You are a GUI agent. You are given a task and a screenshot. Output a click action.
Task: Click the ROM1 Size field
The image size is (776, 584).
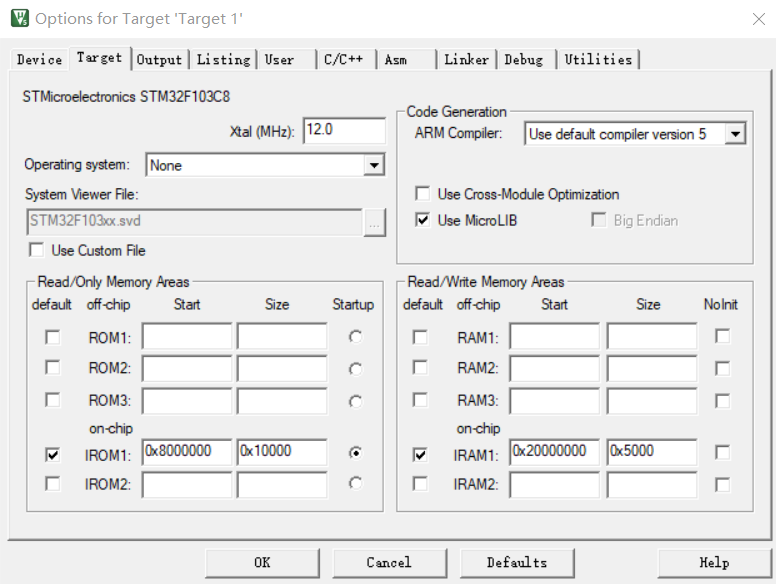282,337
